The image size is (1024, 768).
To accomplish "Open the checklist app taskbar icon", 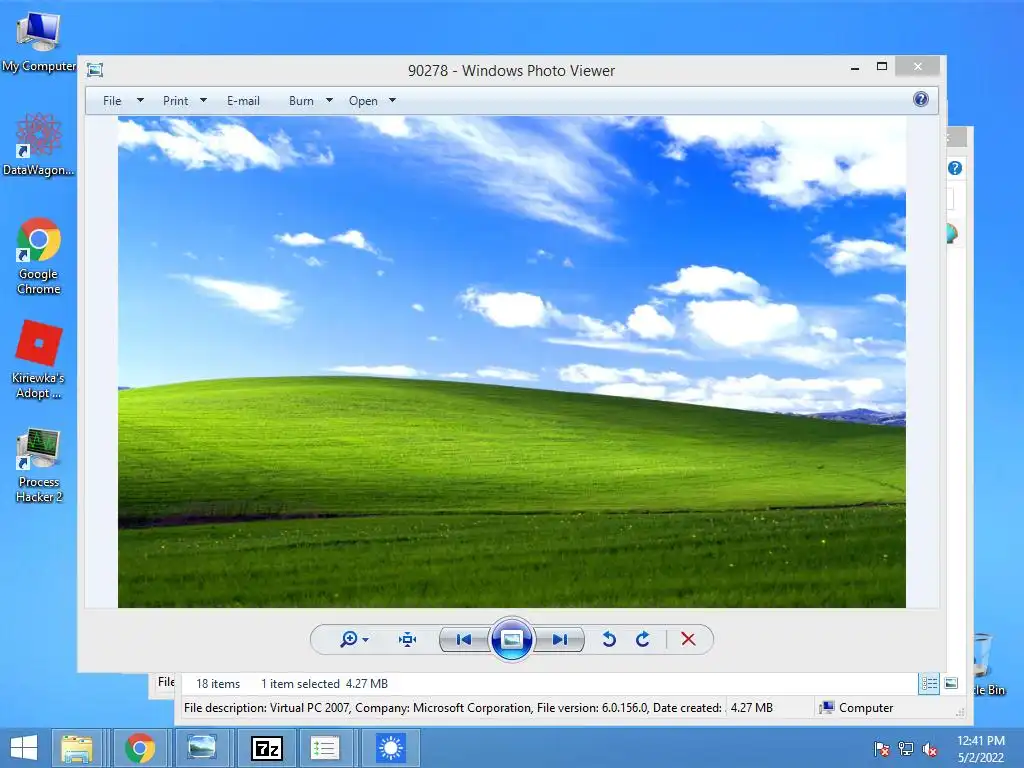I will tap(325, 748).
